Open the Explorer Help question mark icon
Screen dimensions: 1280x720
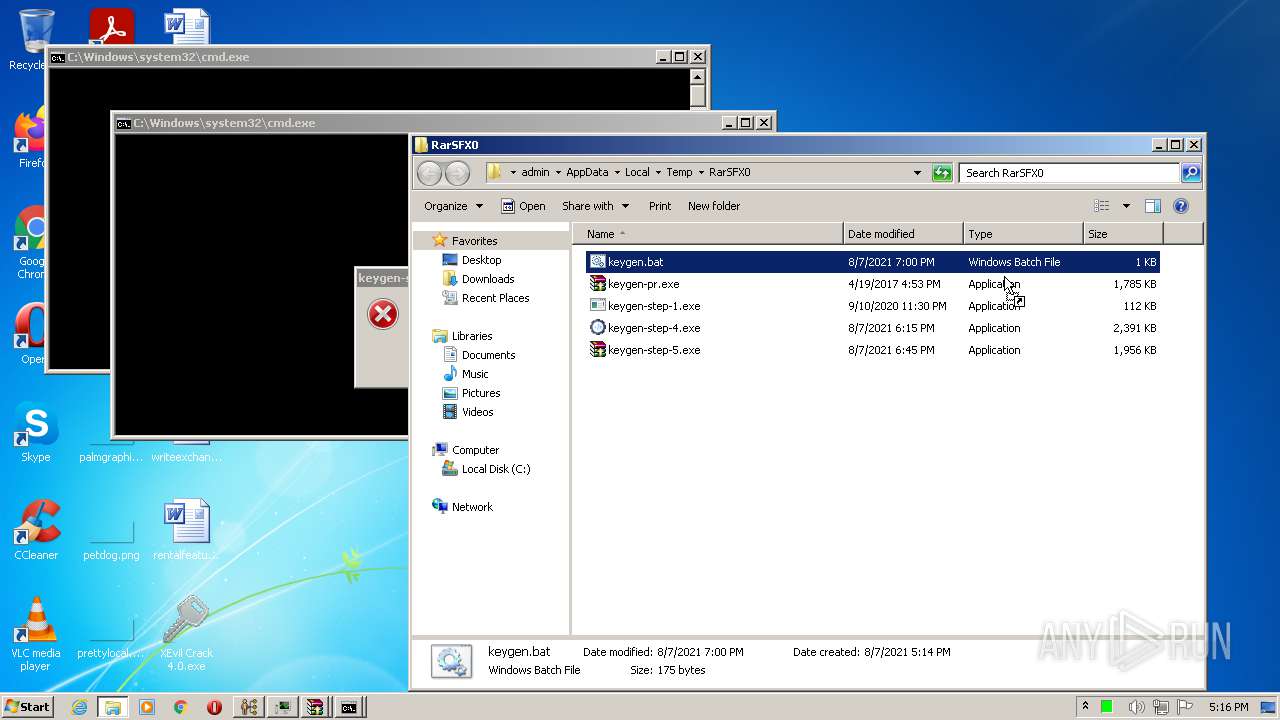(x=1181, y=206)
